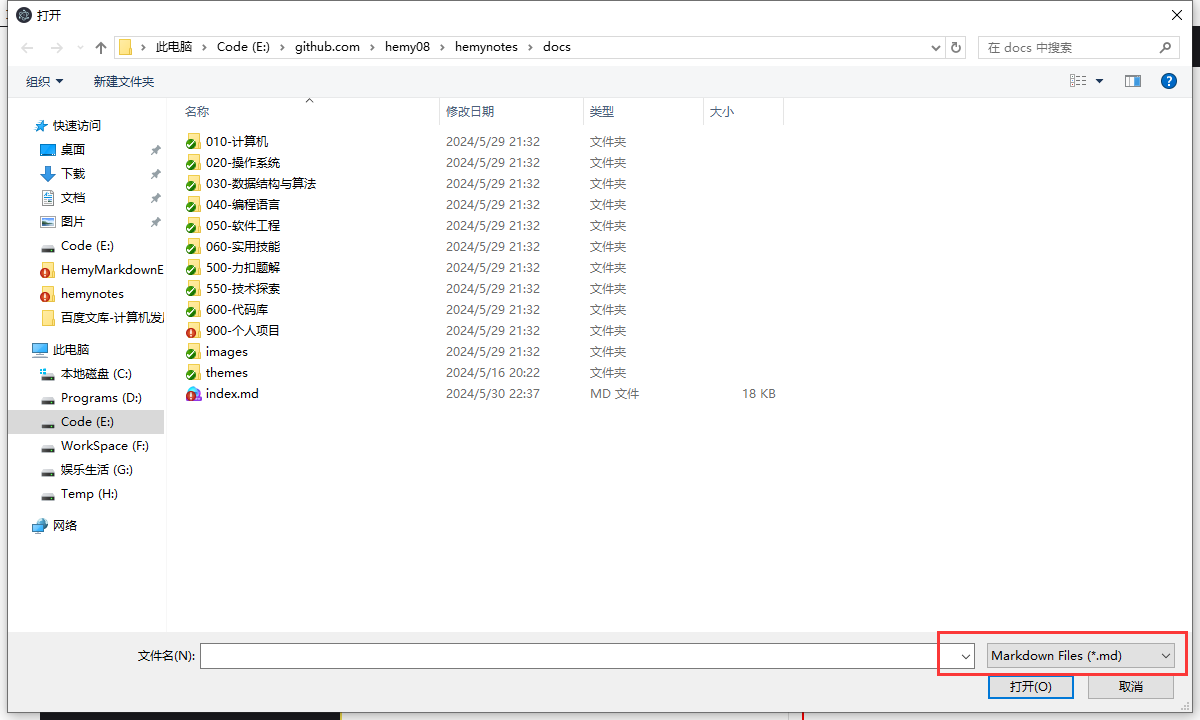Click 新建文件夹 new folder button
Screen dimensions: 1200x720
click(x=124, y=81)
